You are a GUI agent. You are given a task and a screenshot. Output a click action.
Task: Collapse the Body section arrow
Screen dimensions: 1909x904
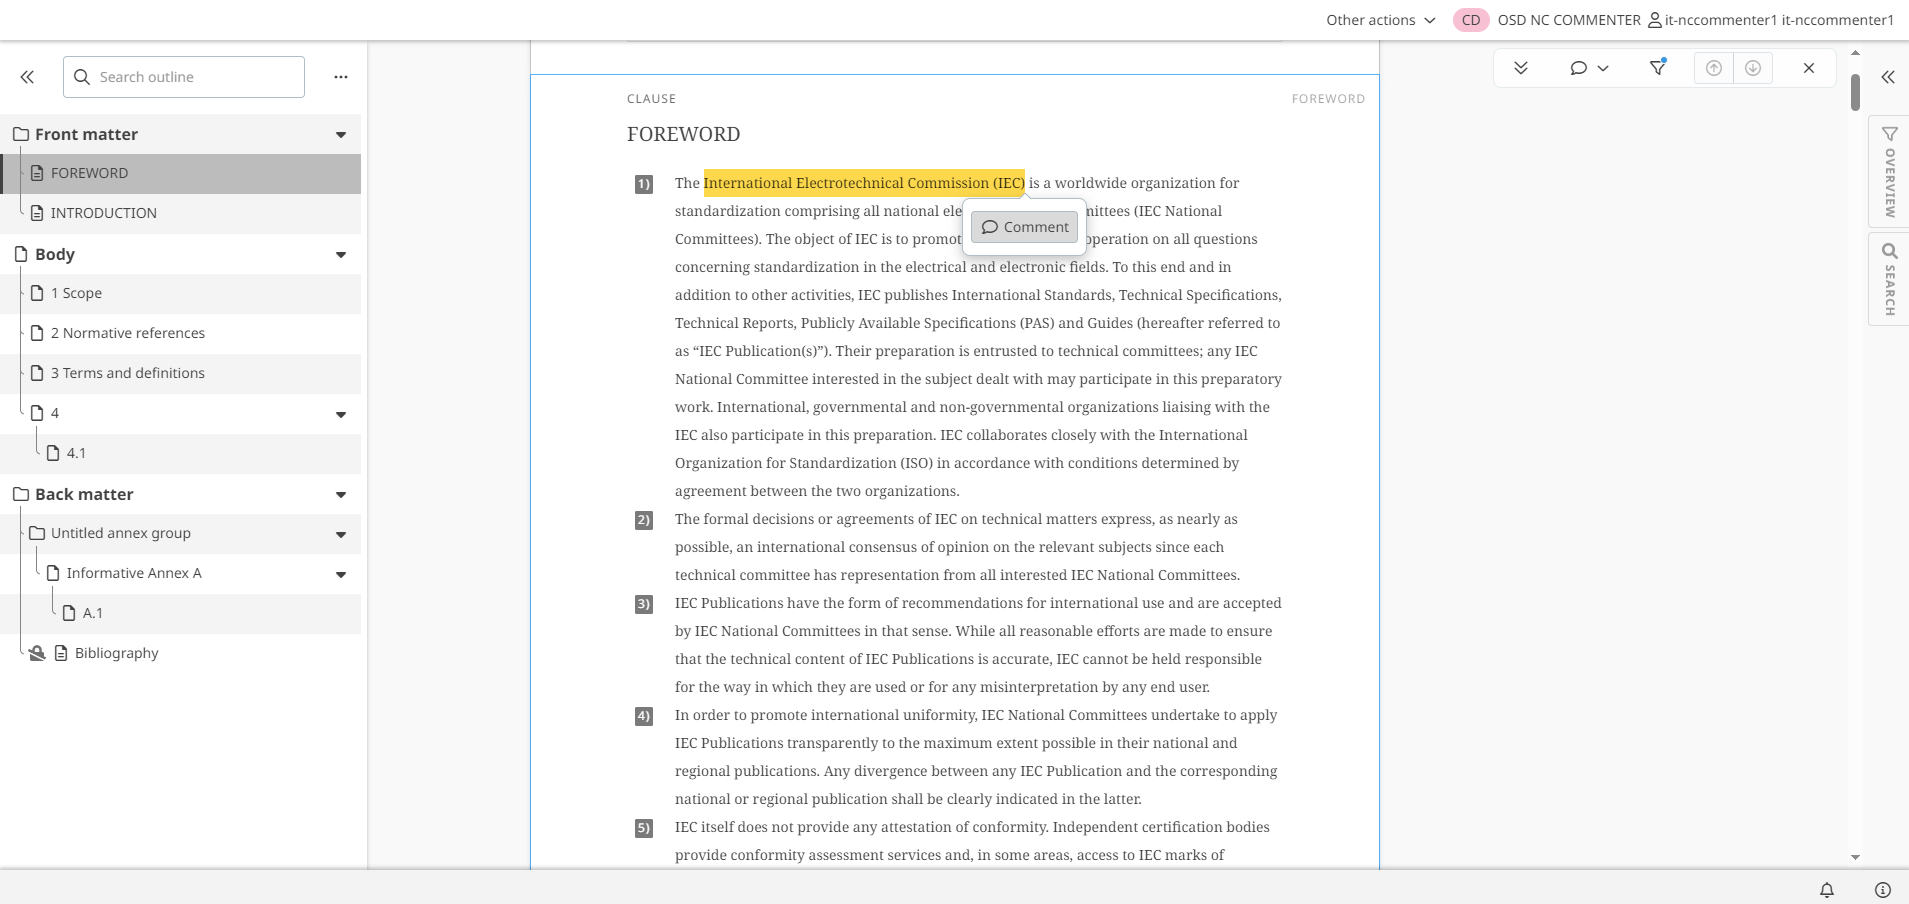click(x=341, y=255)
